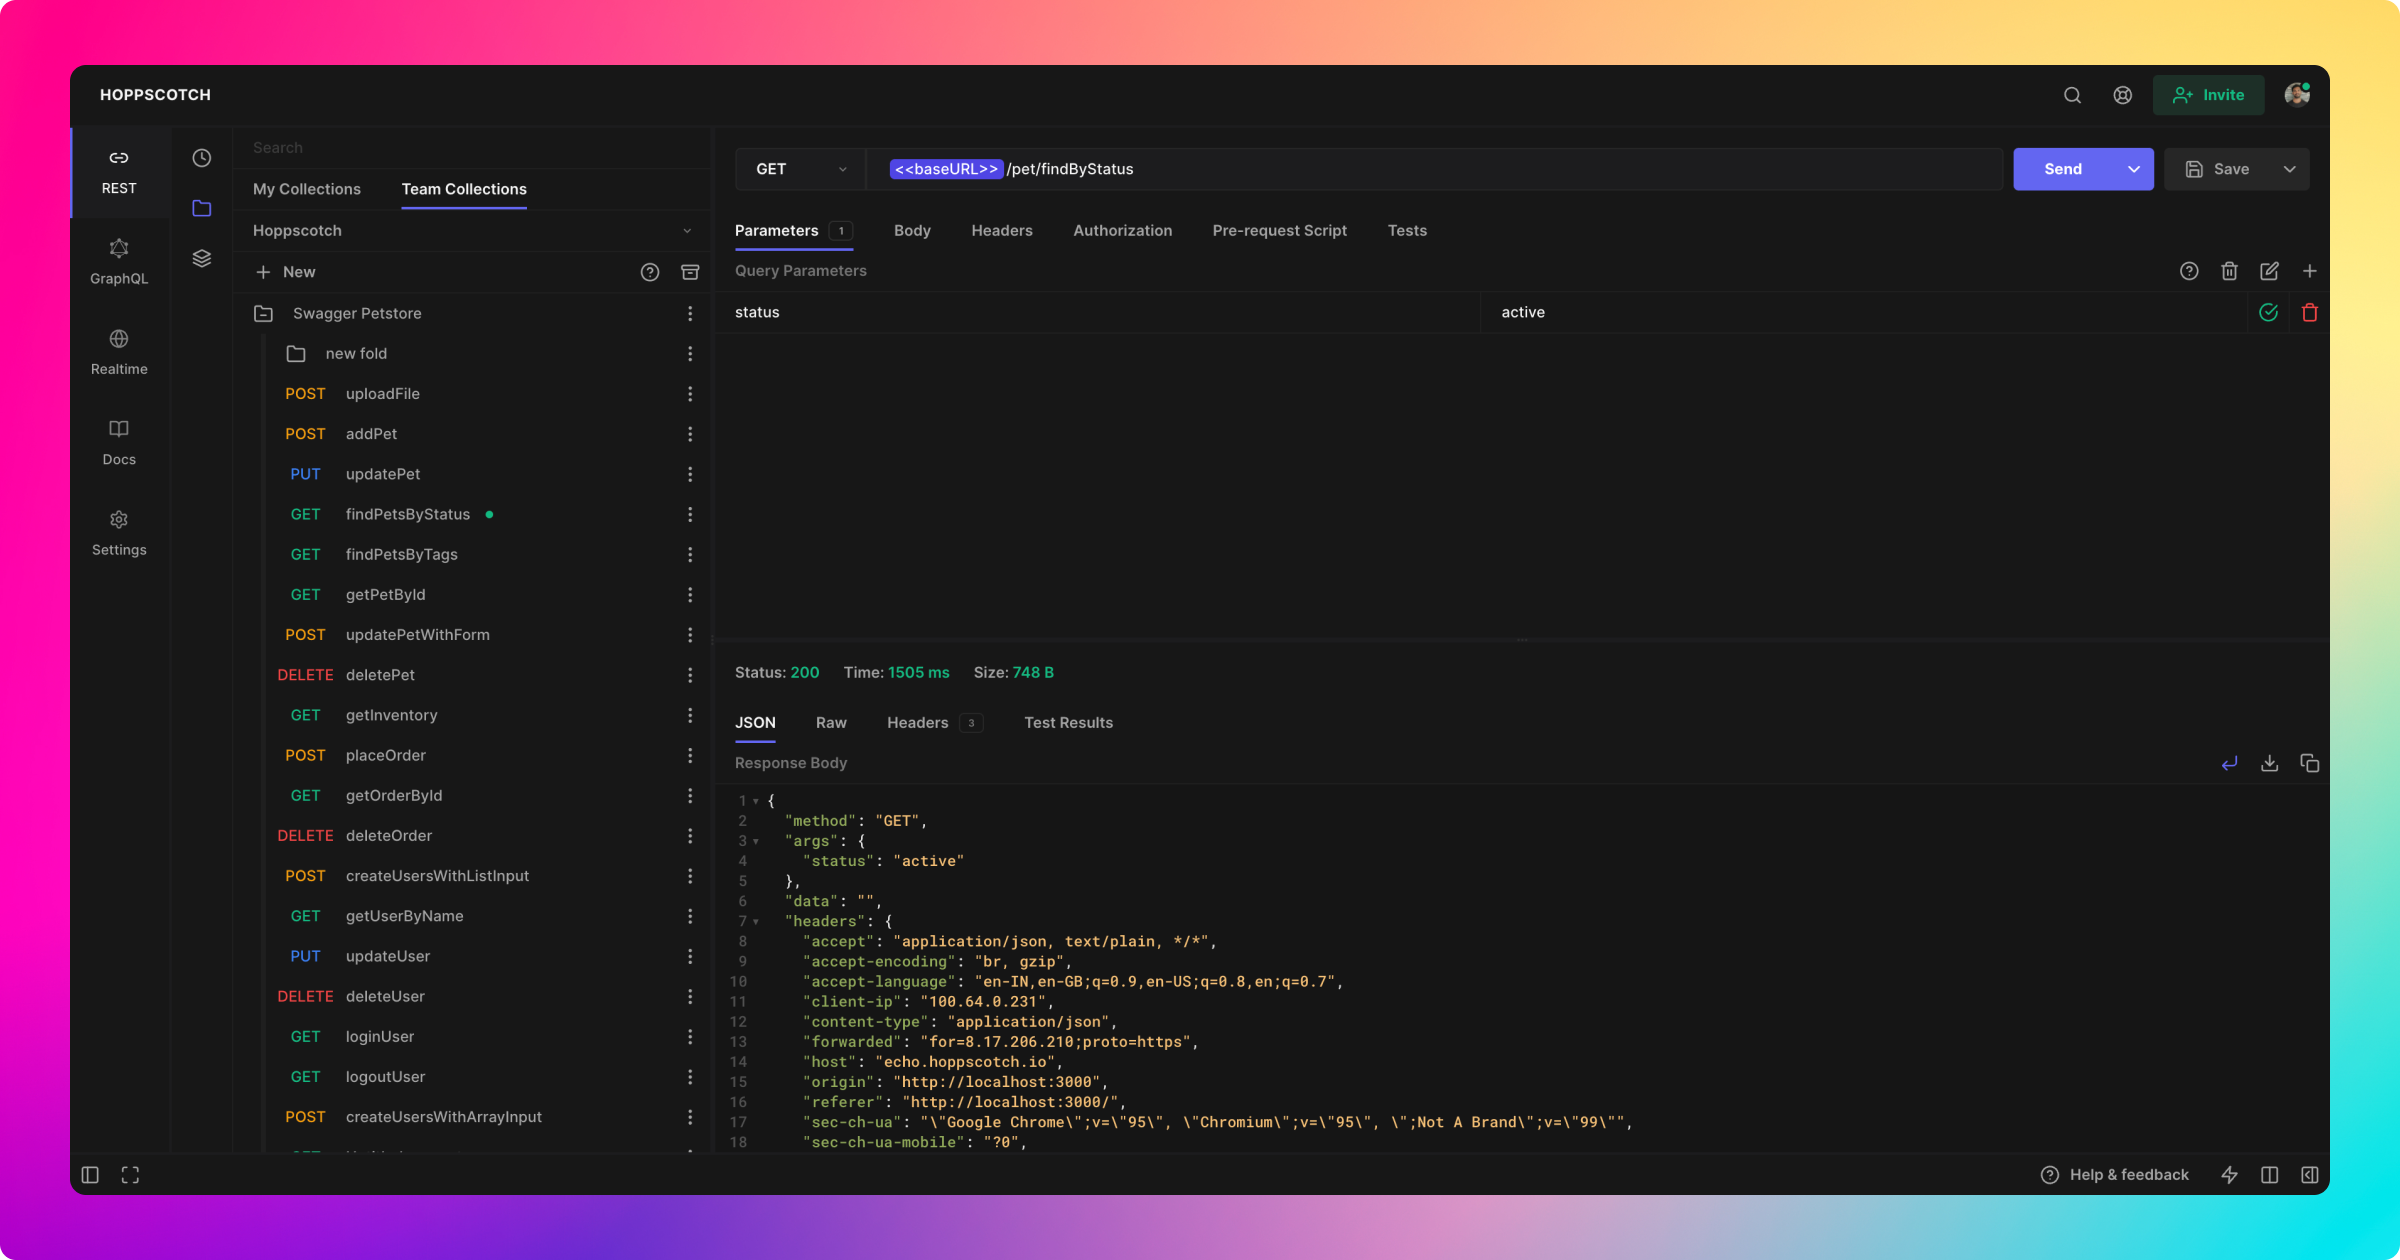This screenshot has width=2400, height=1260.
Task: Switch to My Collections tab
Action: [306, 189]
